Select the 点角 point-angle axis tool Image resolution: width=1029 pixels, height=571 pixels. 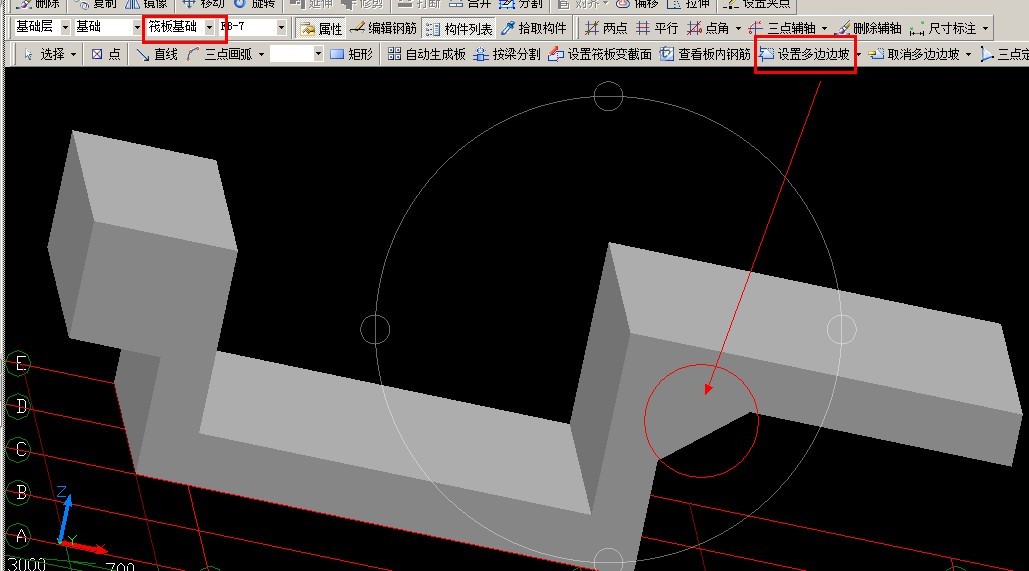point(709,28)
